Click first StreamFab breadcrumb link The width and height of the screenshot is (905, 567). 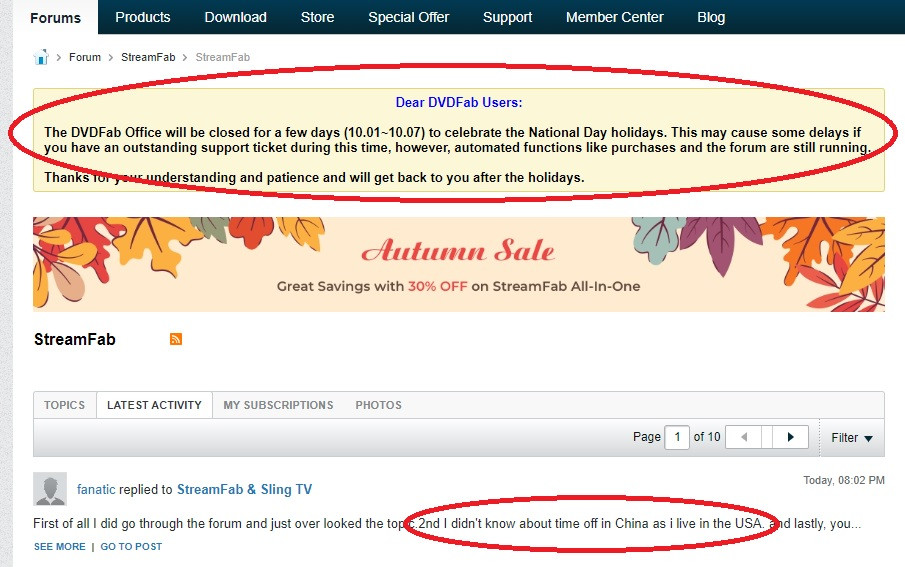coord(148,57)
